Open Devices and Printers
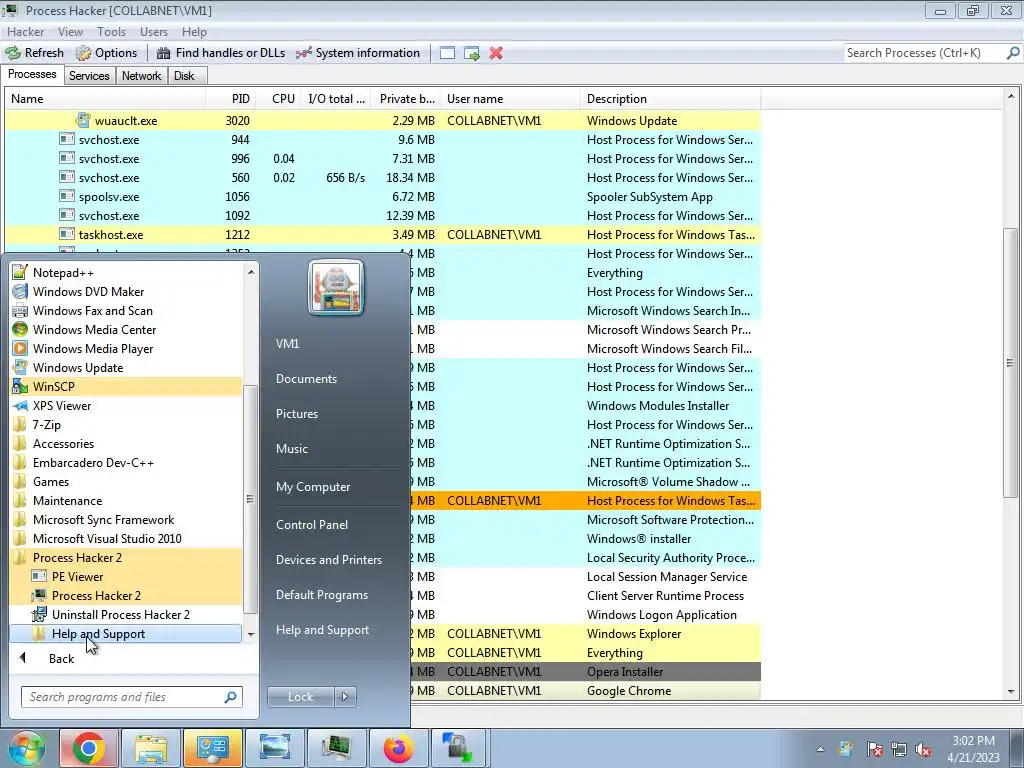The height and width of the screenshot is (768, 1024). pos(328,560)
